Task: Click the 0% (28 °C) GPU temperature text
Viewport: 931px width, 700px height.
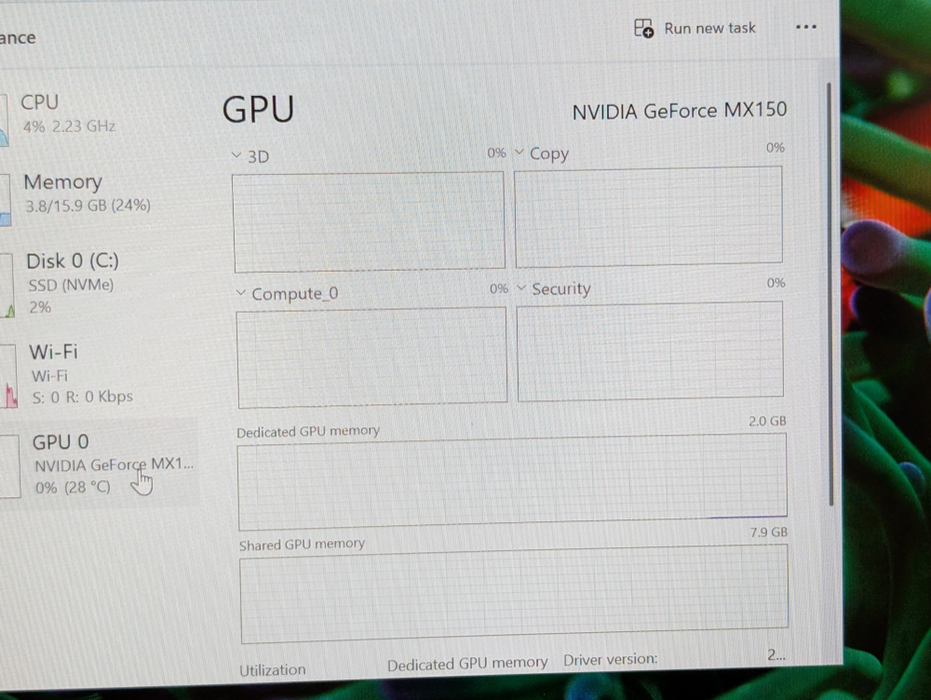Action: (72, 487)
